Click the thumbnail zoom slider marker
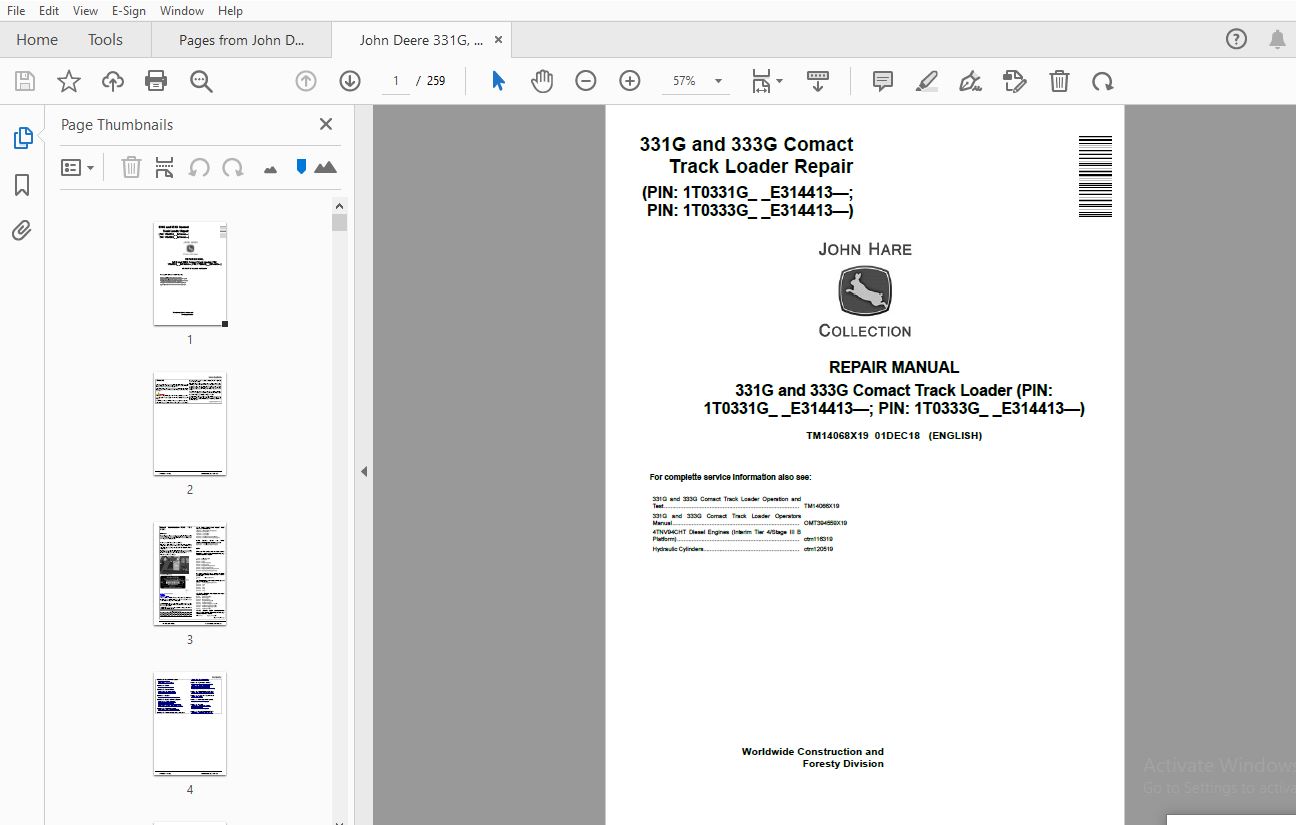The width and height of the screenshot is (1296, 825). (x=301, y=167)
